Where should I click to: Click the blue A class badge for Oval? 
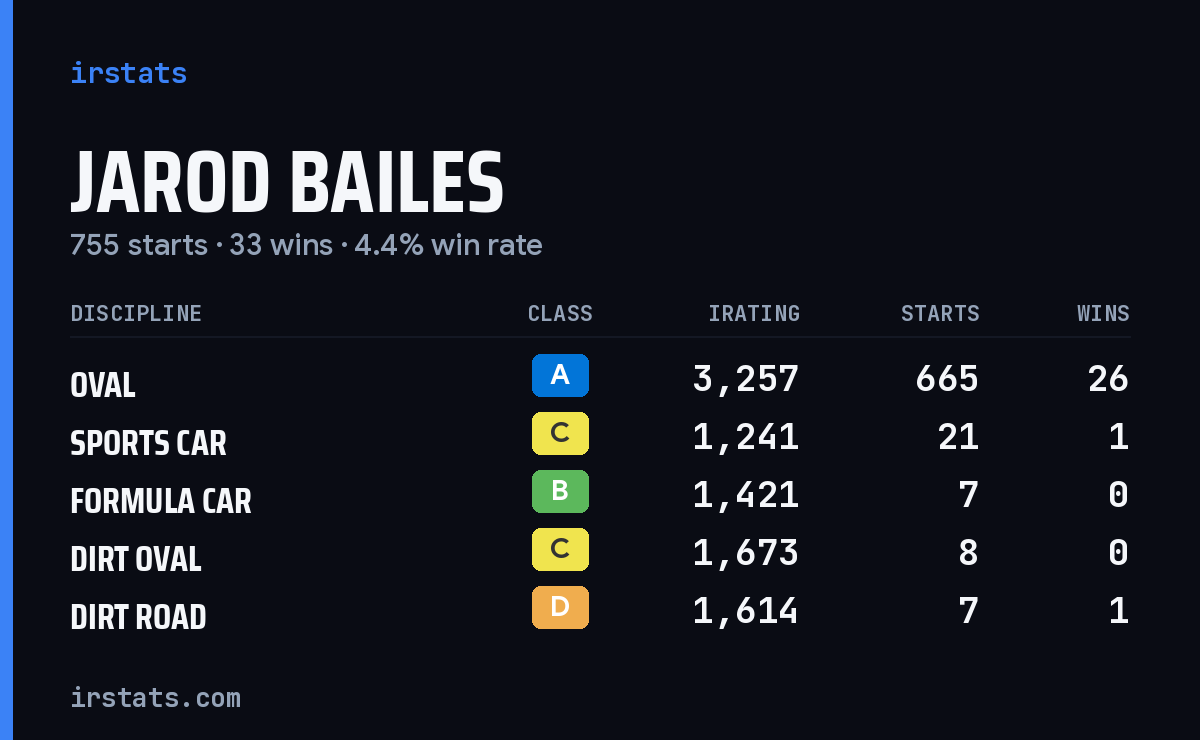click(560, 376)
